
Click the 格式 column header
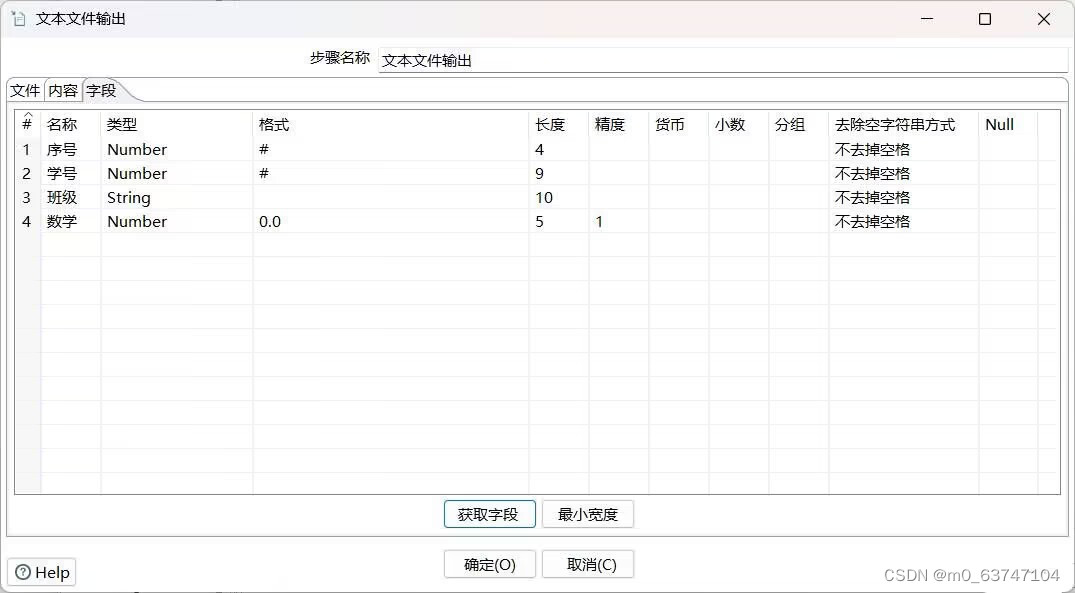click(x=390, y=124)
